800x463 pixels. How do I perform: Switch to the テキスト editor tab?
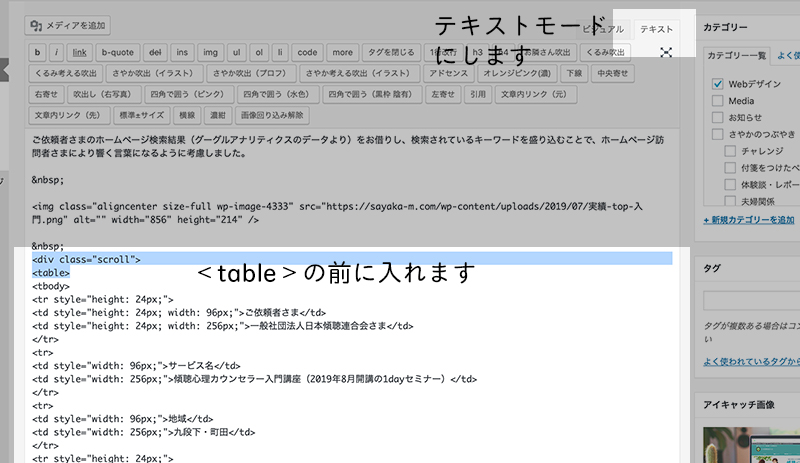coord(656,30)
